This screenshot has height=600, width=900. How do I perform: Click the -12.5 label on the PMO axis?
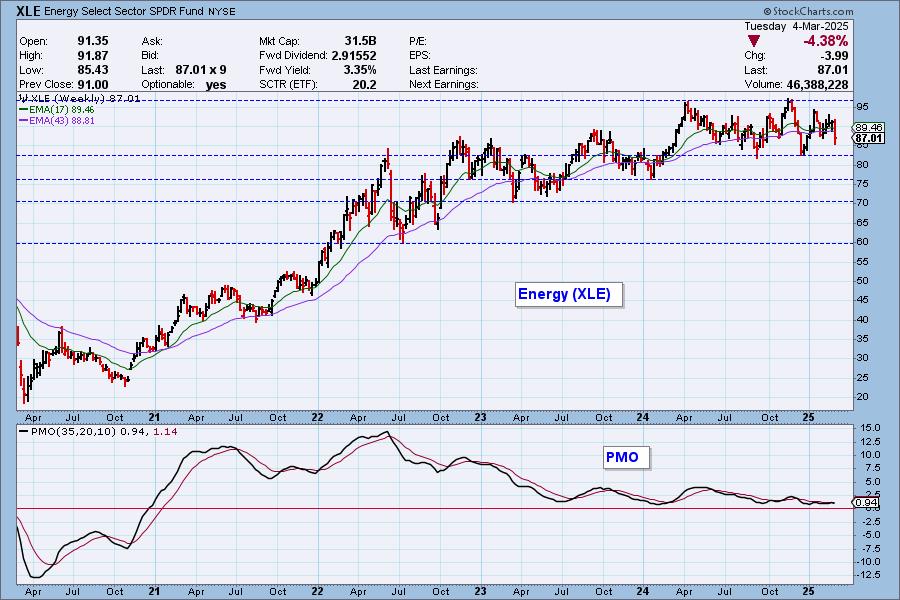[x=868, y=575]
